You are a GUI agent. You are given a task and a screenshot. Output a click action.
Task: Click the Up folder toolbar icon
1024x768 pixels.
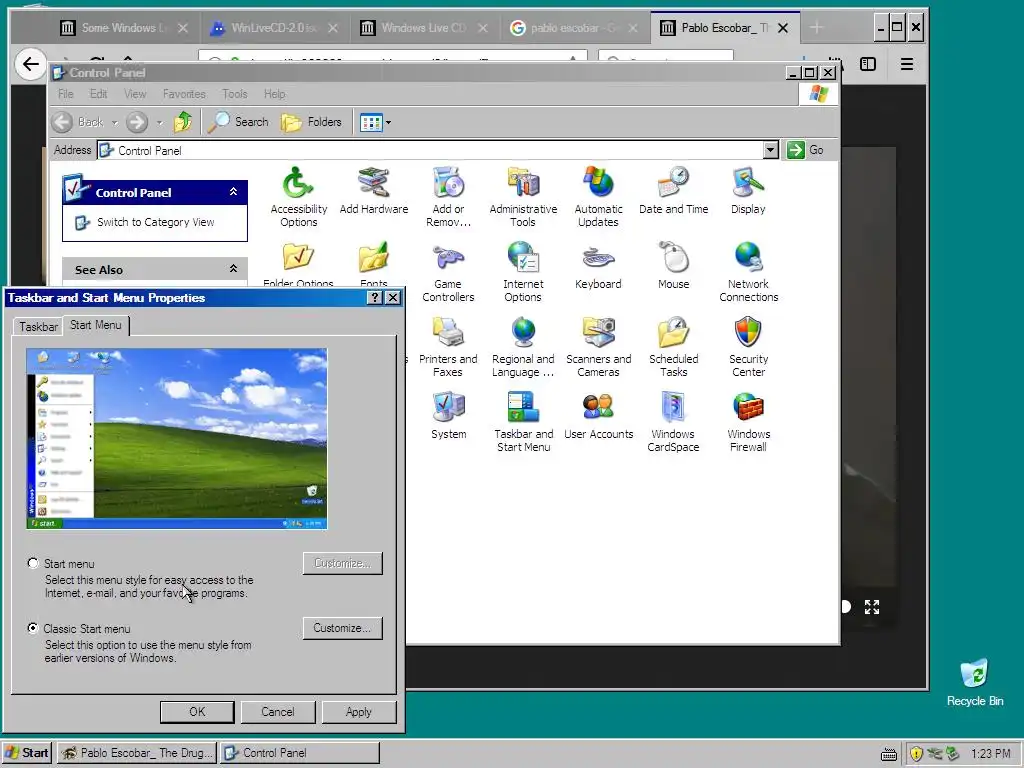tap(183, 121)
